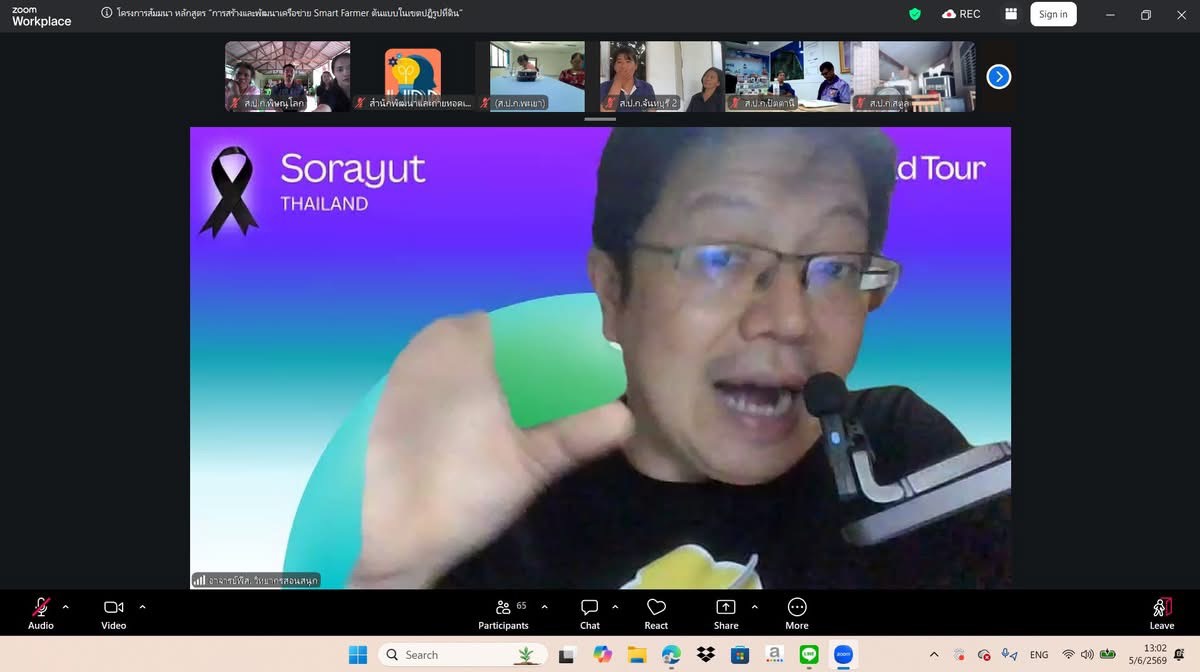Select the ส.ป.ก.ปัตตานี participant thumbnail
The image size is (1200, 672).
pyautogui.click(x=787, y=76)
